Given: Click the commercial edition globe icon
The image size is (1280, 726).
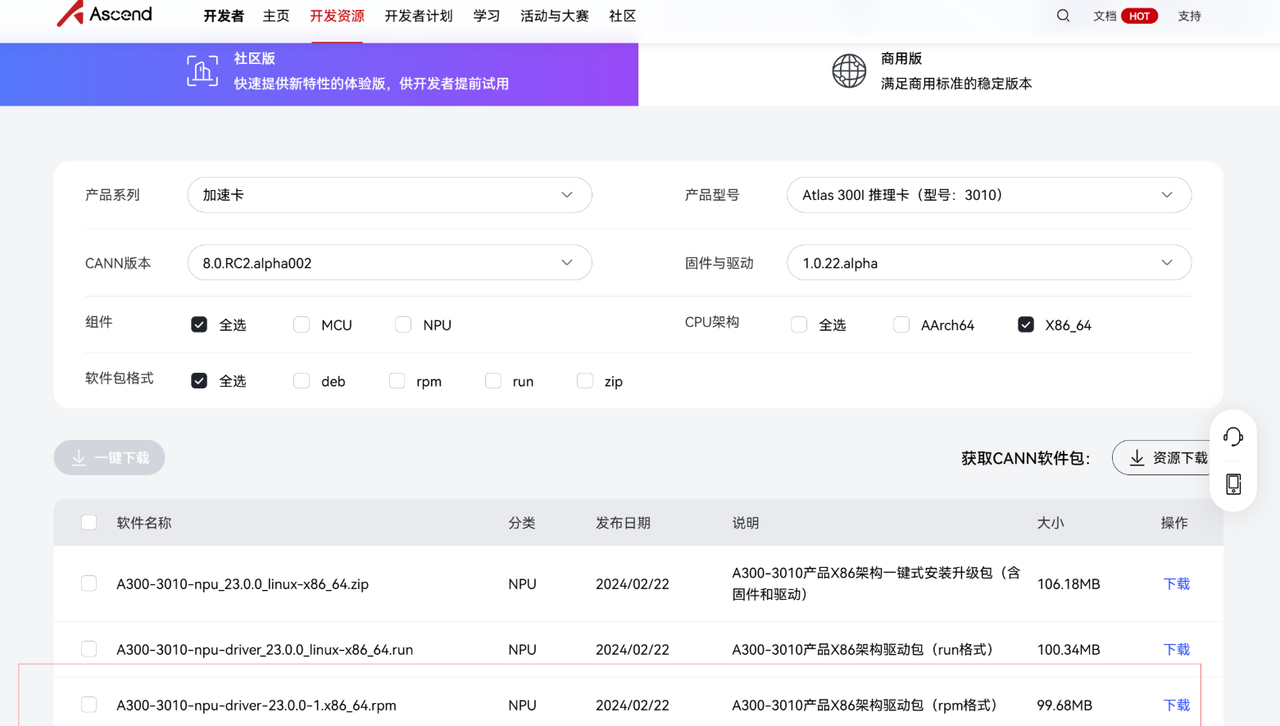Looking at the screenshot, I should click(849, 71).
